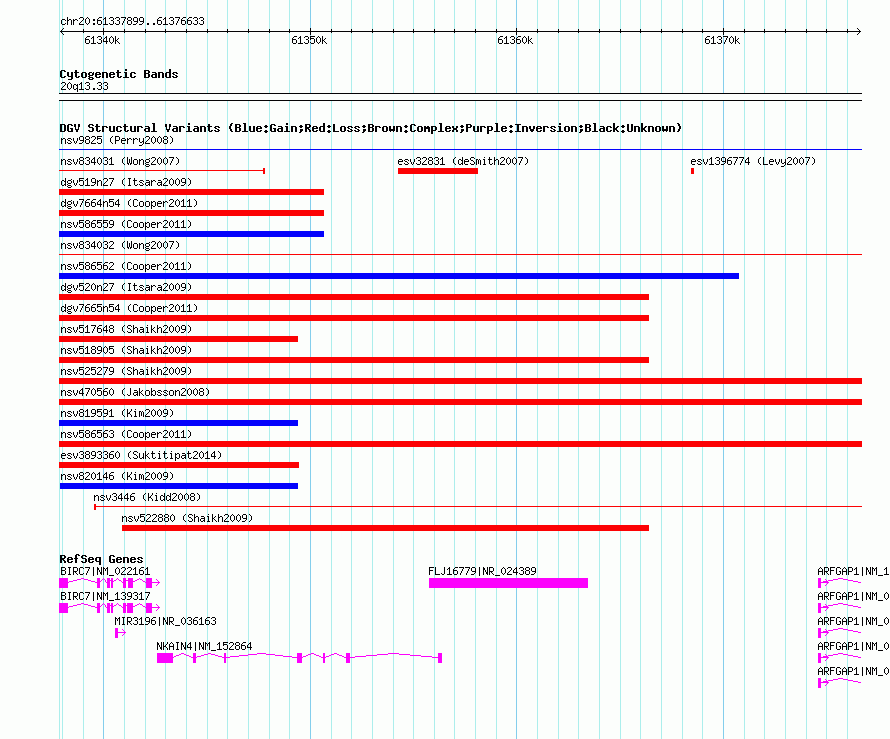The width and height of the screenshot is (890, 739).
Task: Click the nsv470560 (Jakobsson2008) label
Action: pyautogui.click(x=135, y=392)
